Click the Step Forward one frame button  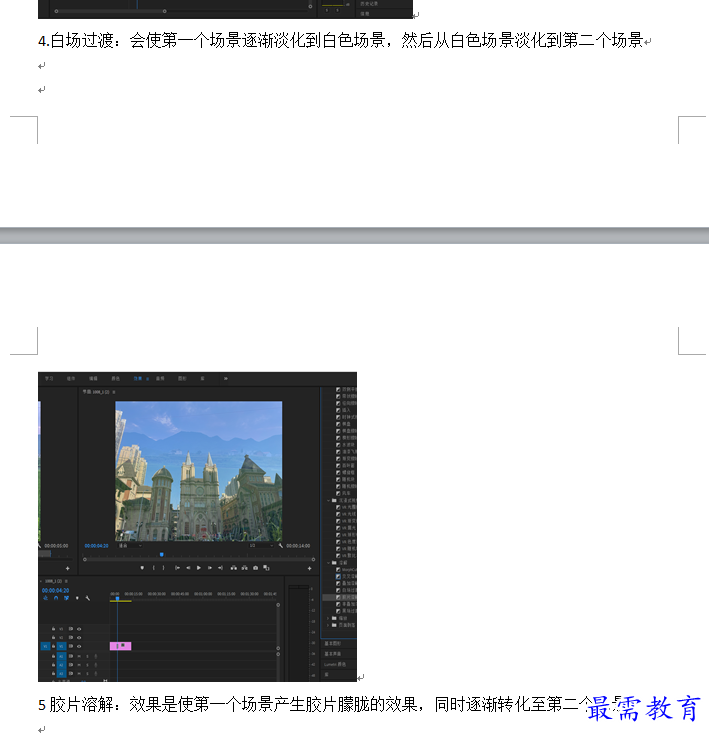(x=210, y=568)
